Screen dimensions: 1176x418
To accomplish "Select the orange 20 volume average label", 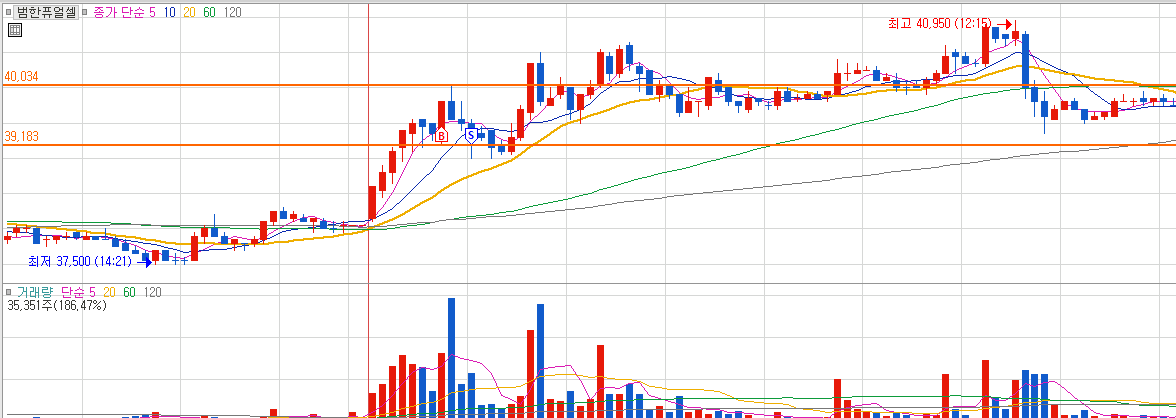I will pyautogui.click(x=110, y=292).
